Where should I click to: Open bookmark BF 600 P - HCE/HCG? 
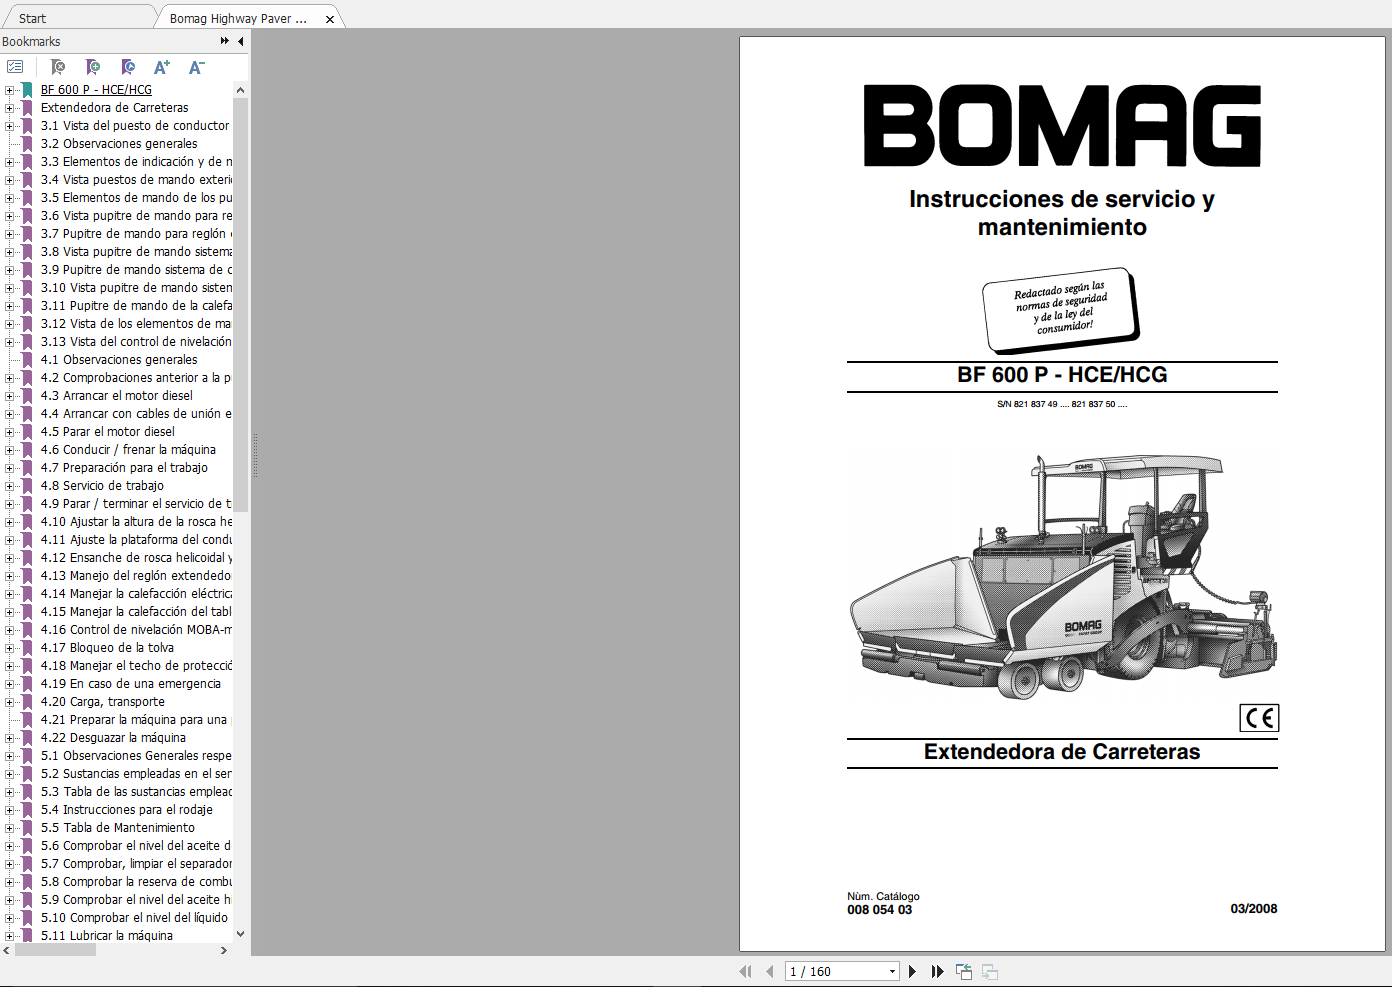96,90
